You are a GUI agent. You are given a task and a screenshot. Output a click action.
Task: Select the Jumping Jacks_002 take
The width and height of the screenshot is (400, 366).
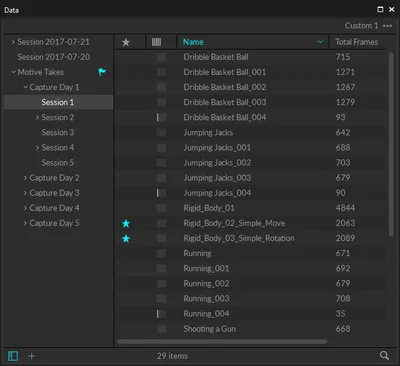217,163
